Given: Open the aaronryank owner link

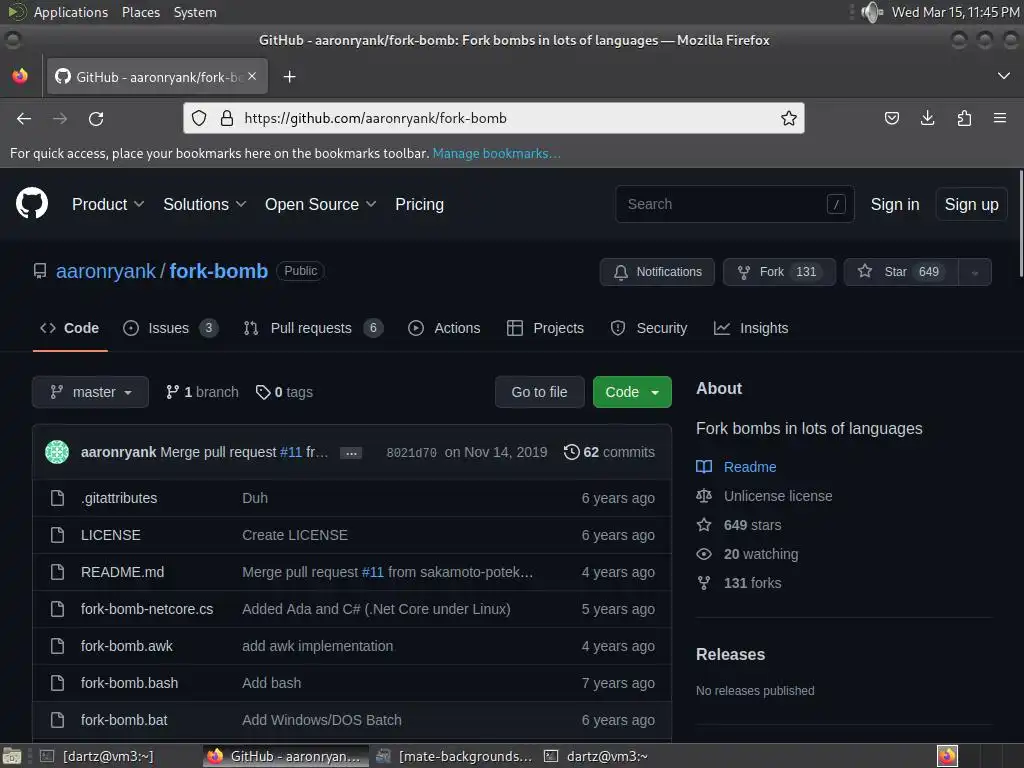Looking at the screenshot, I should pyautogui.click(x=106, y=271).
